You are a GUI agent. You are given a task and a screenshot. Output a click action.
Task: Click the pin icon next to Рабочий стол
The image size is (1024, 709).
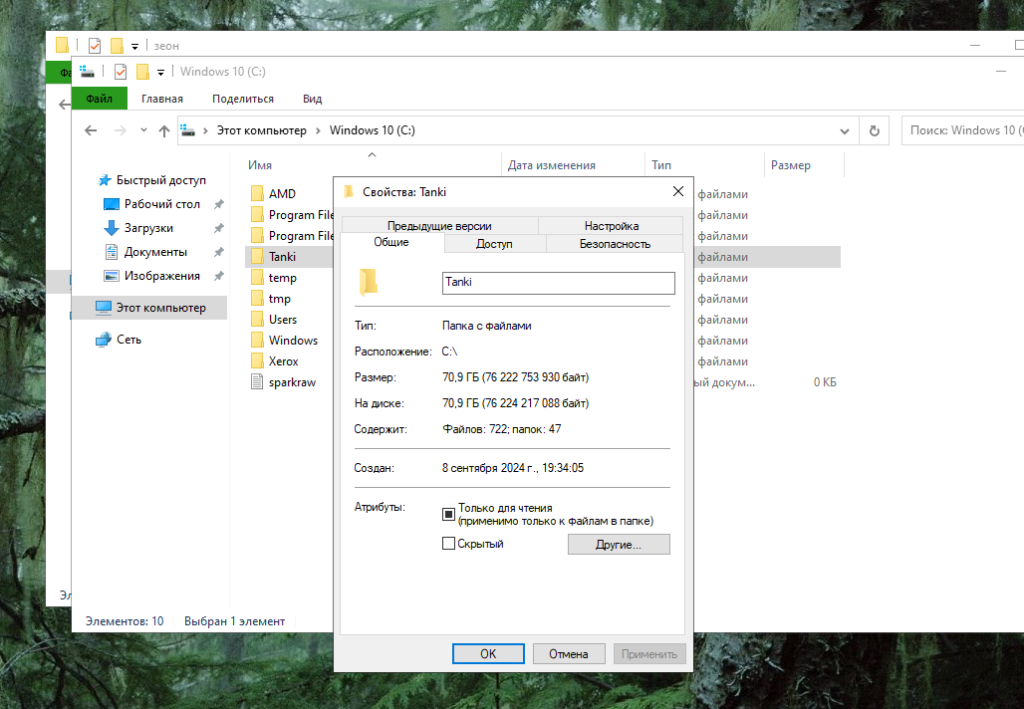[219, 204]
